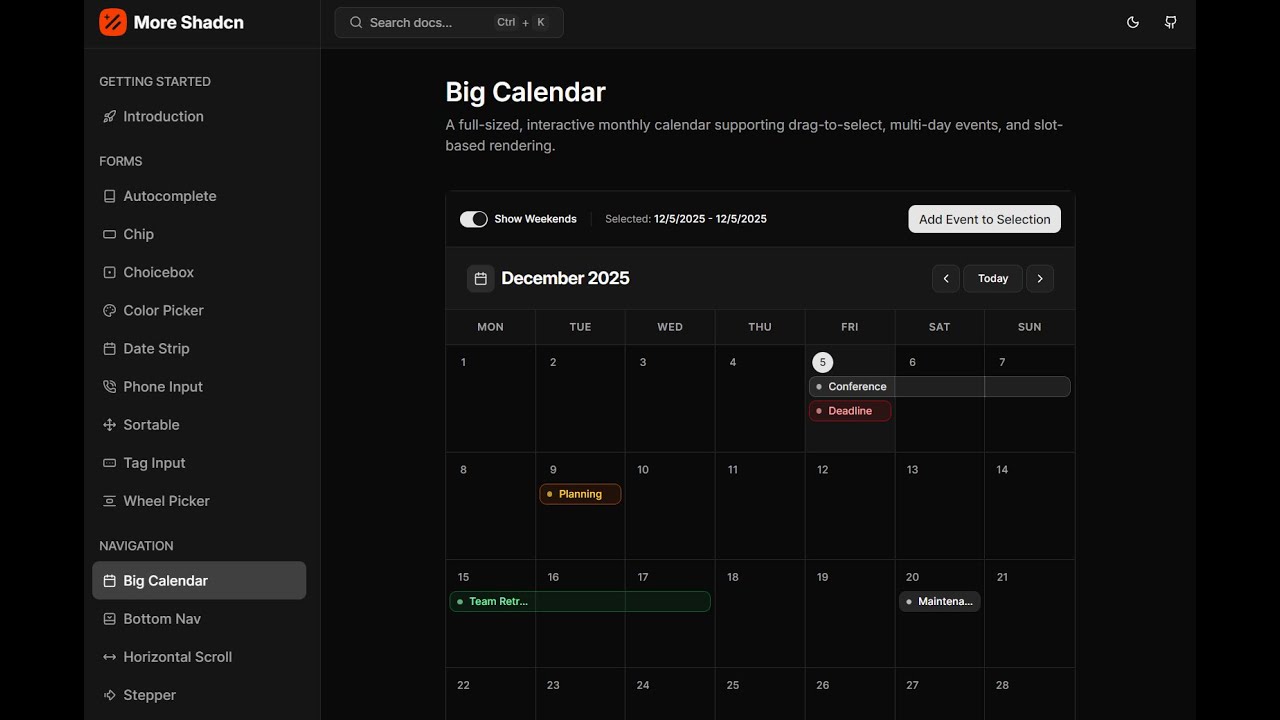Open the red Deadline event
Image resolution: width=1280 pixels, height=720 pixels.
pyautogui.click(x=850, y=411)
